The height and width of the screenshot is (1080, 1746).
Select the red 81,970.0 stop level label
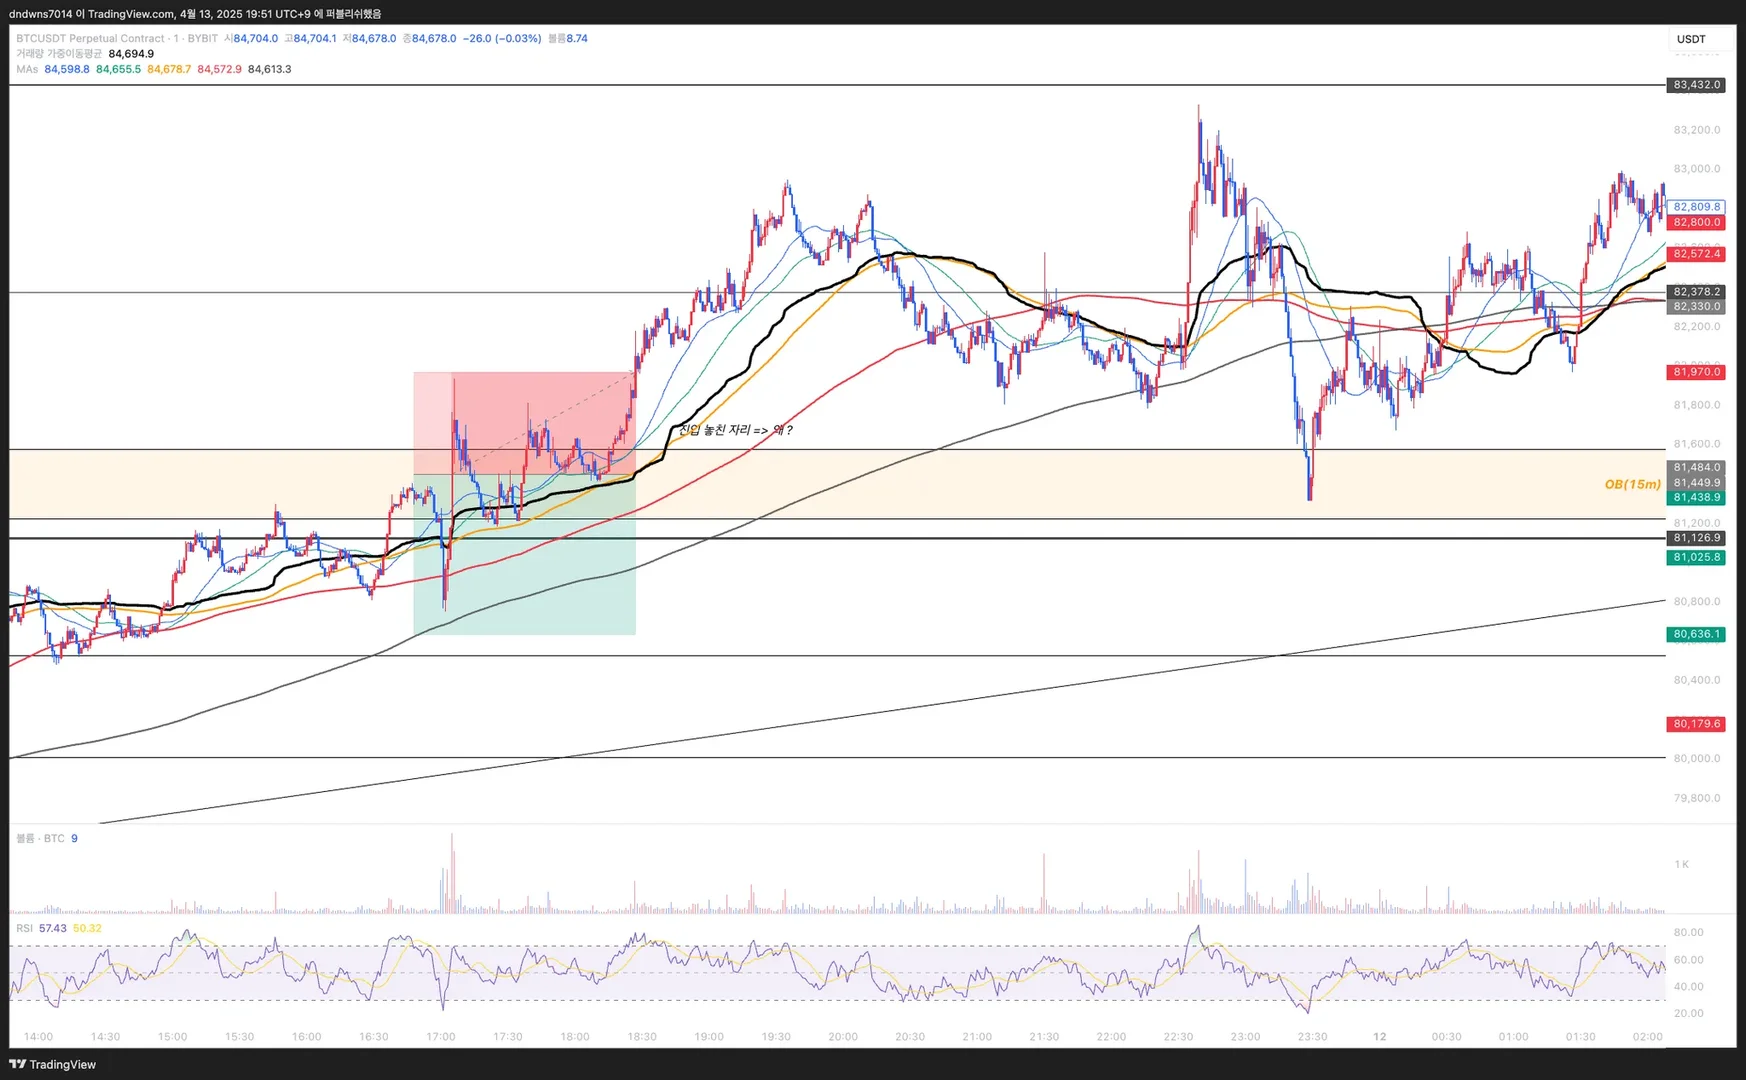coord(1696,372)
